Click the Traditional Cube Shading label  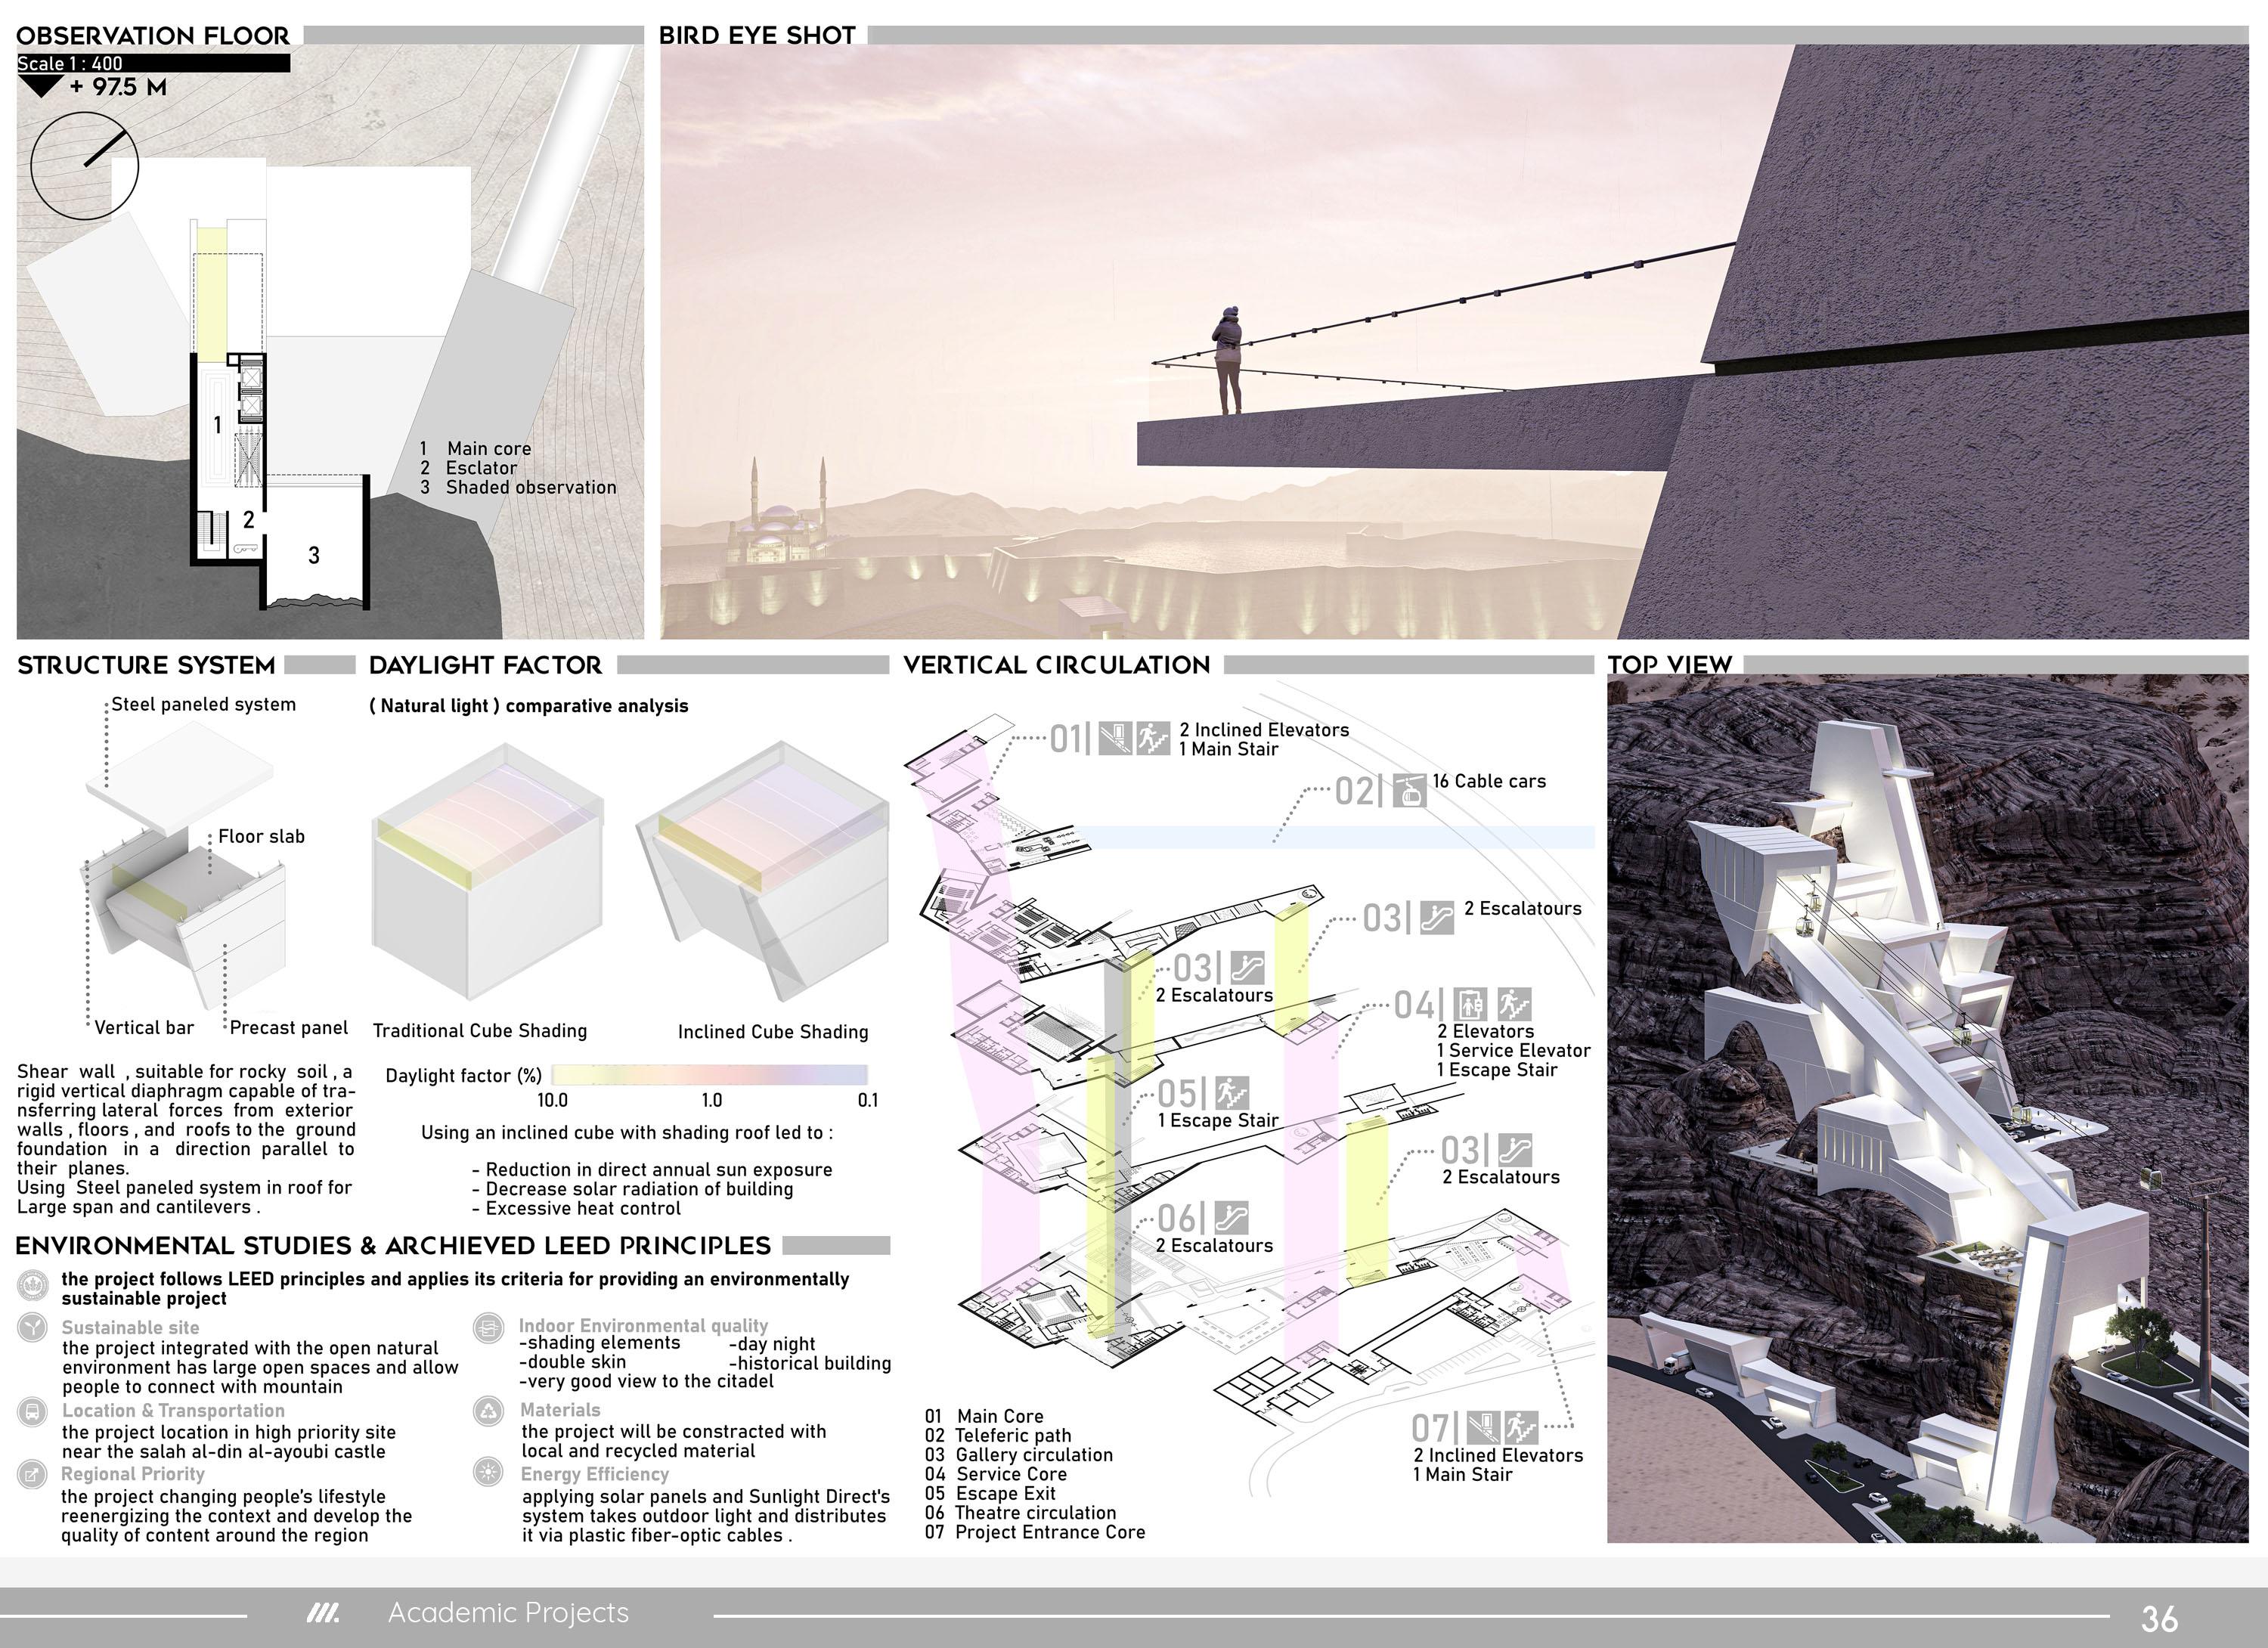[x=480, y=1031]
